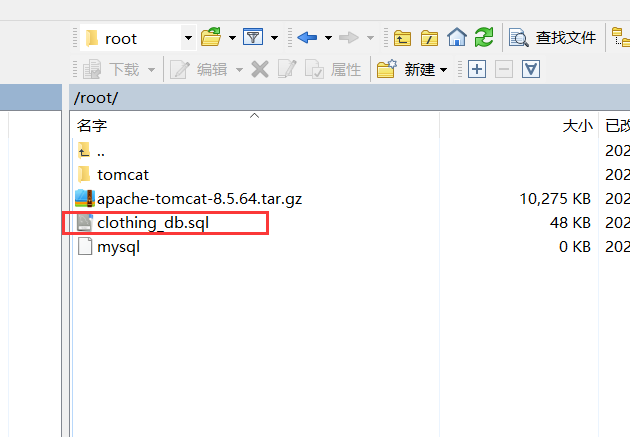Click the 0 KB size cell
630x437 pixels.
tap(575, 247)
